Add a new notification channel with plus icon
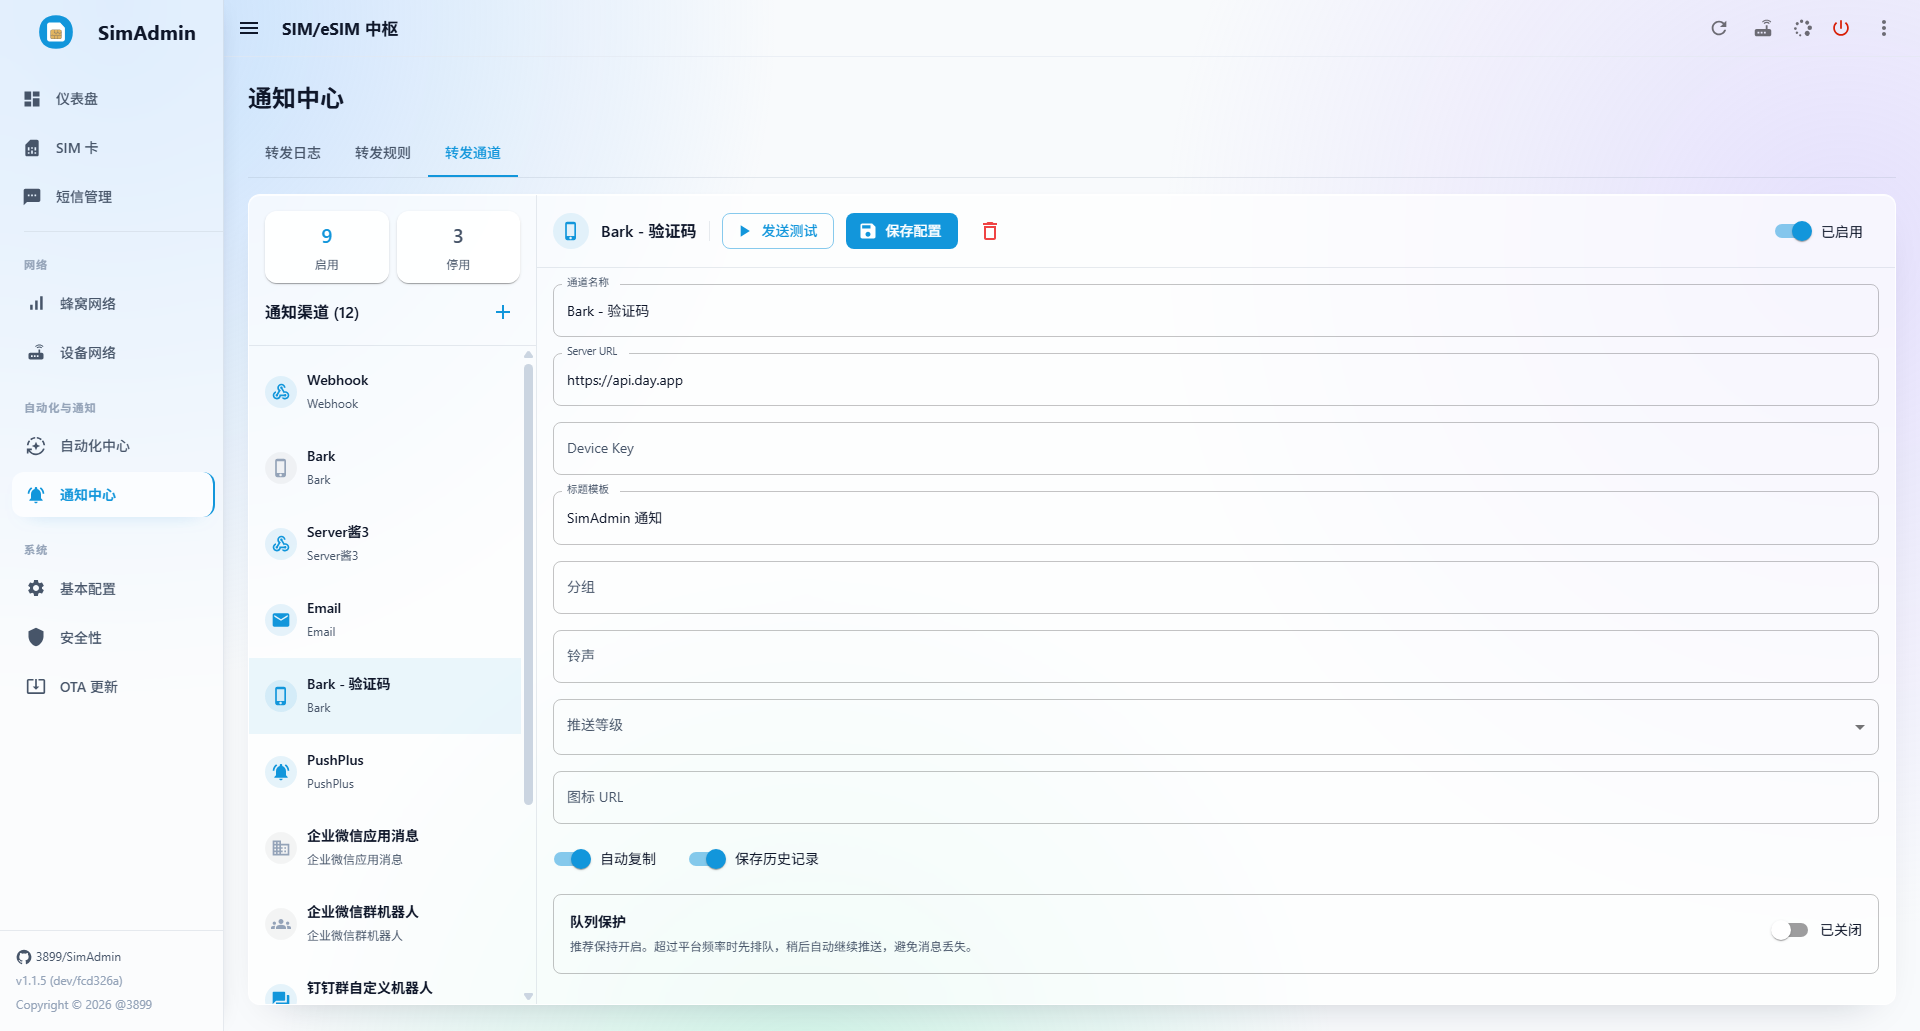The width and height of the screenshot is (1920, 1031). coord(503,312)
